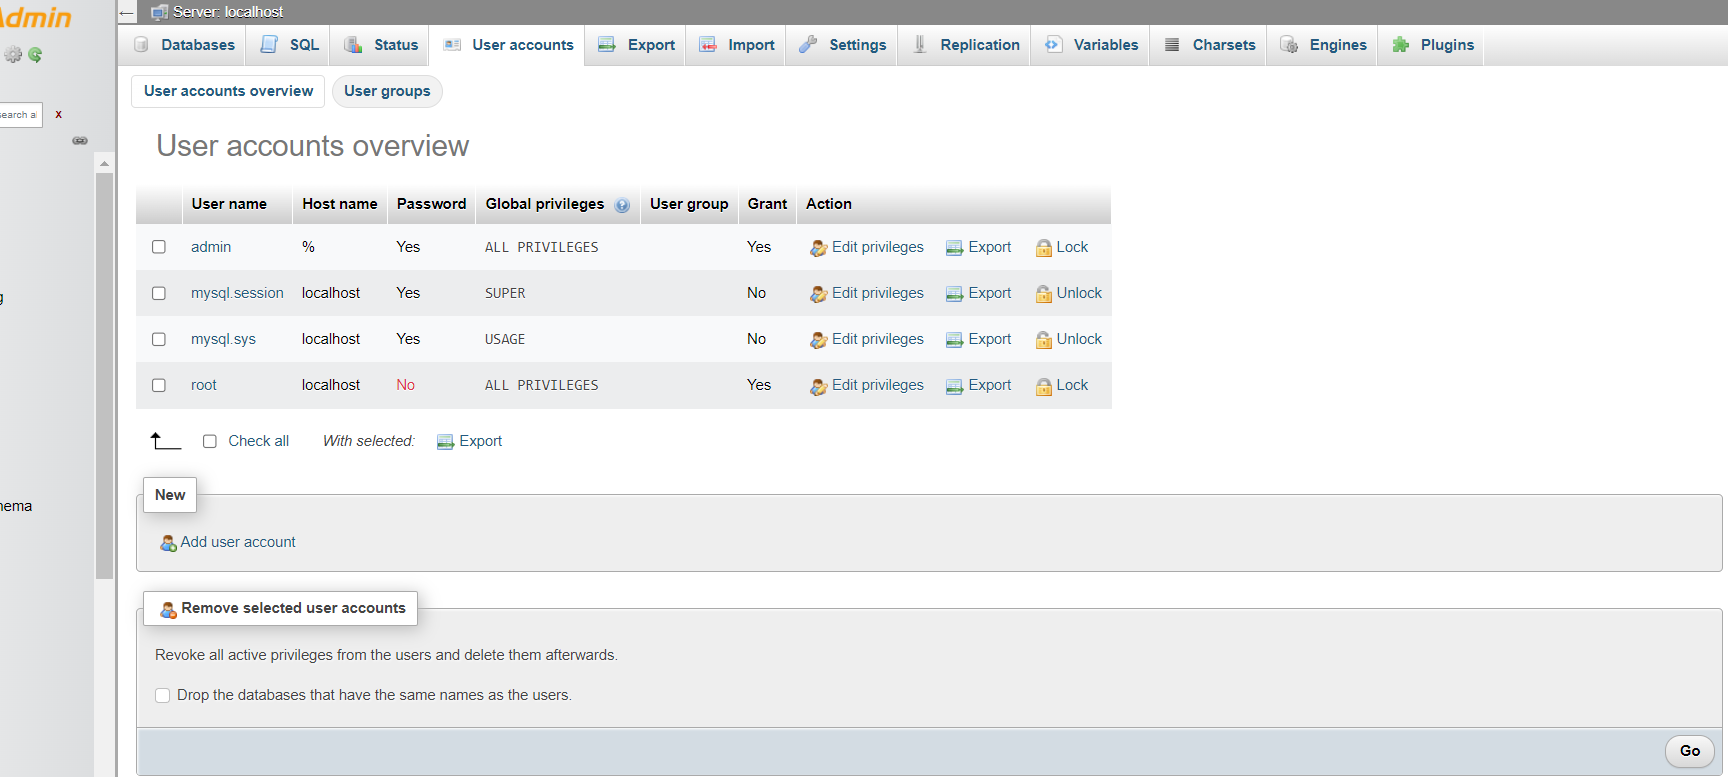Screen dimensions: 1728x777
Task: Click the Edit privileges icon for mysql.session
Action: click(x=818, y=294)
